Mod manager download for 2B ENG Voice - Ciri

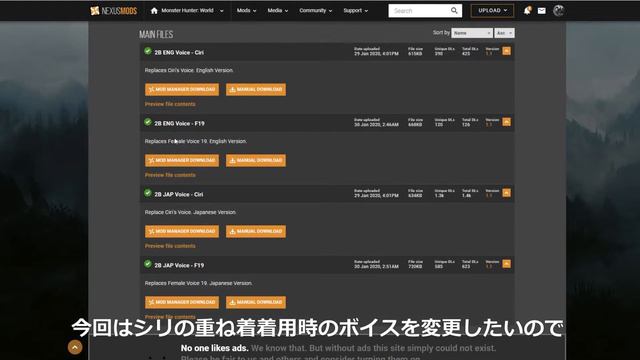(182, 89)
